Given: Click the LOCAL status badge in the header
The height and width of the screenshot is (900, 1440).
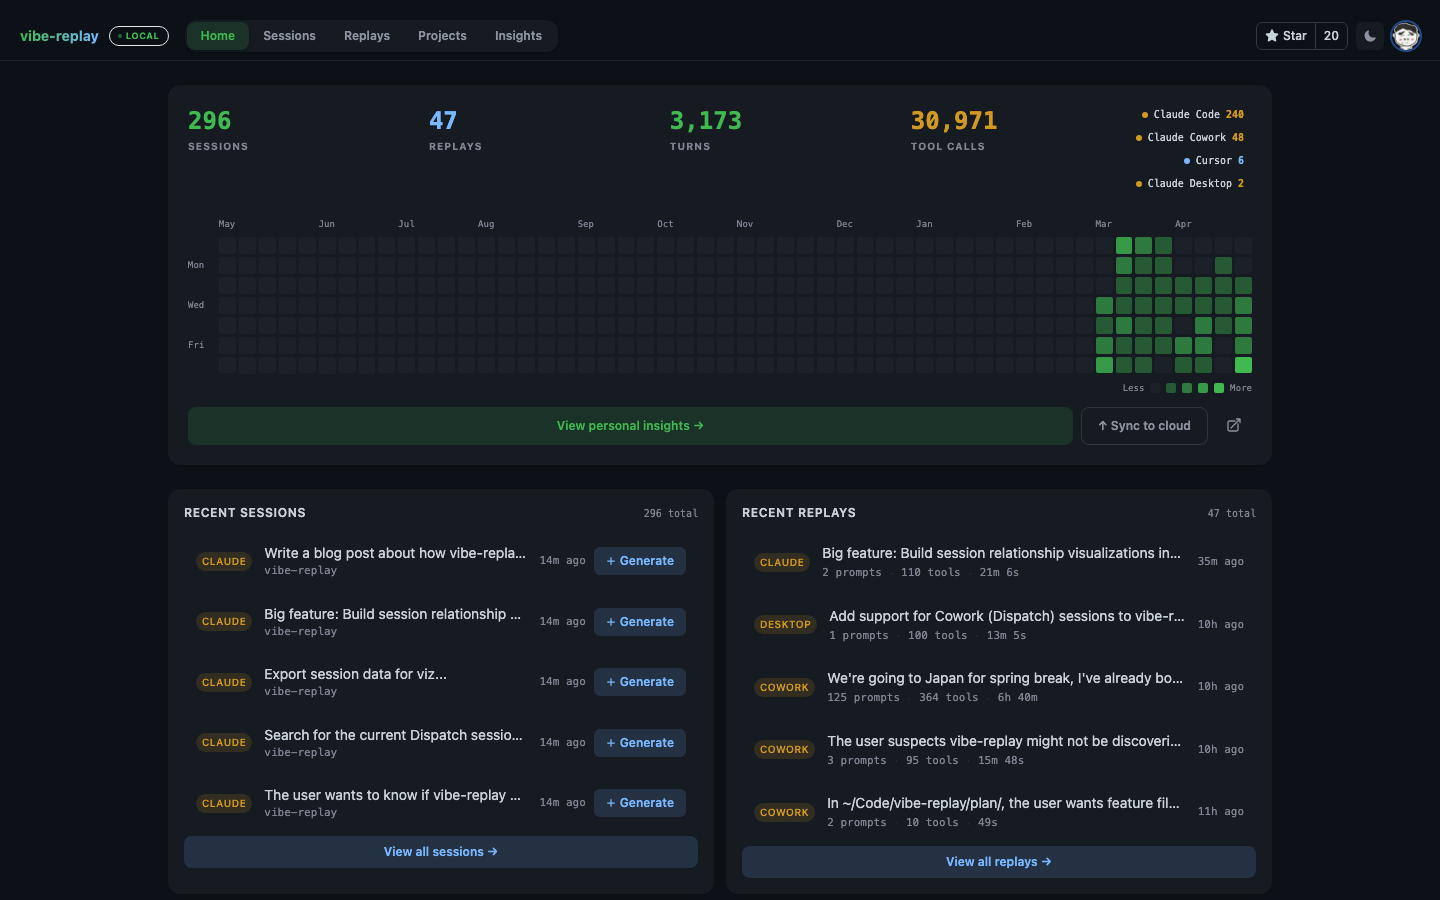Looking at the screenshot, I should [x=138, y=35].
